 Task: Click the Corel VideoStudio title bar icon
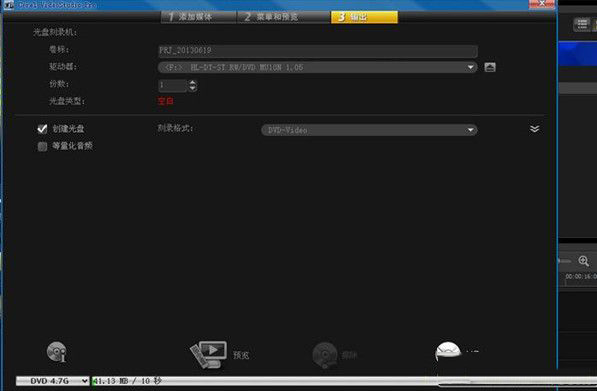[x=8, y=5]
